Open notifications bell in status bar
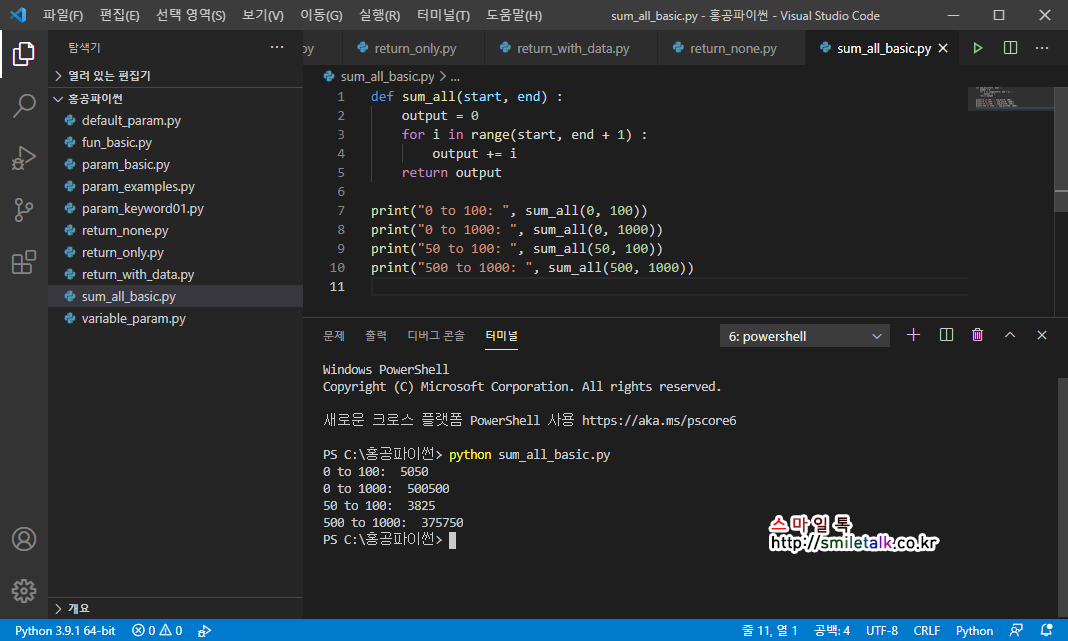Screen dimensions: 1068x641 pos(1047,631)
